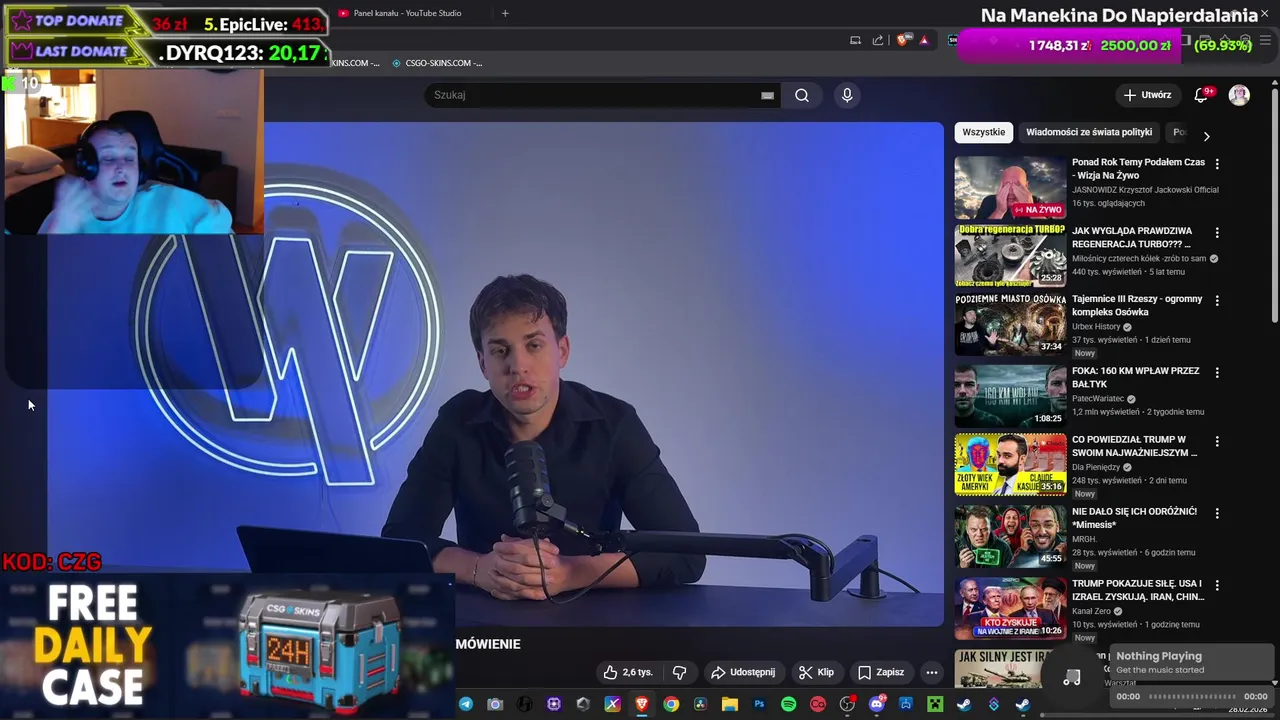The image size is (1280, 720).
Task: Open Spotify from the taskbar
Action: pyautogui.click(x=788, y=704)
